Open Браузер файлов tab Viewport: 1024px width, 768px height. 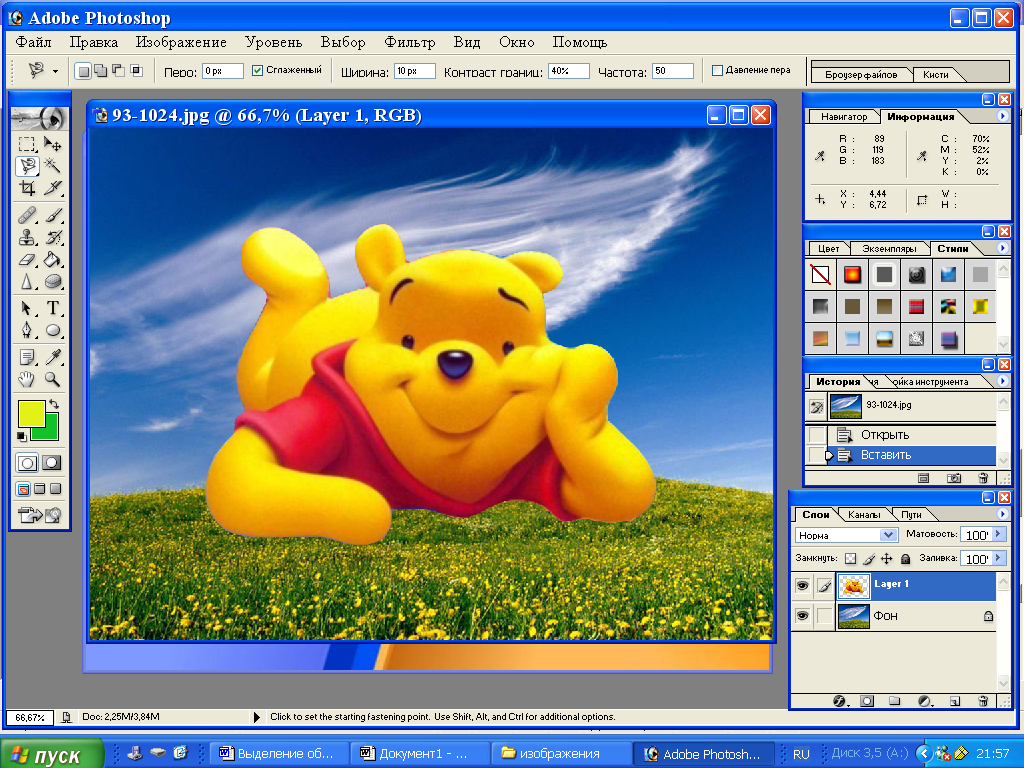[860, 74]
